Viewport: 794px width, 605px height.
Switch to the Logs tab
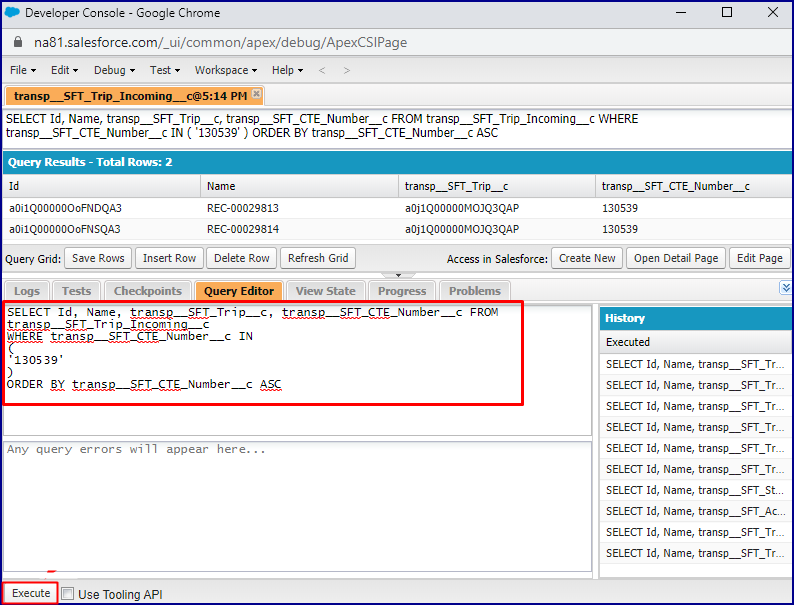coord(27,291)
